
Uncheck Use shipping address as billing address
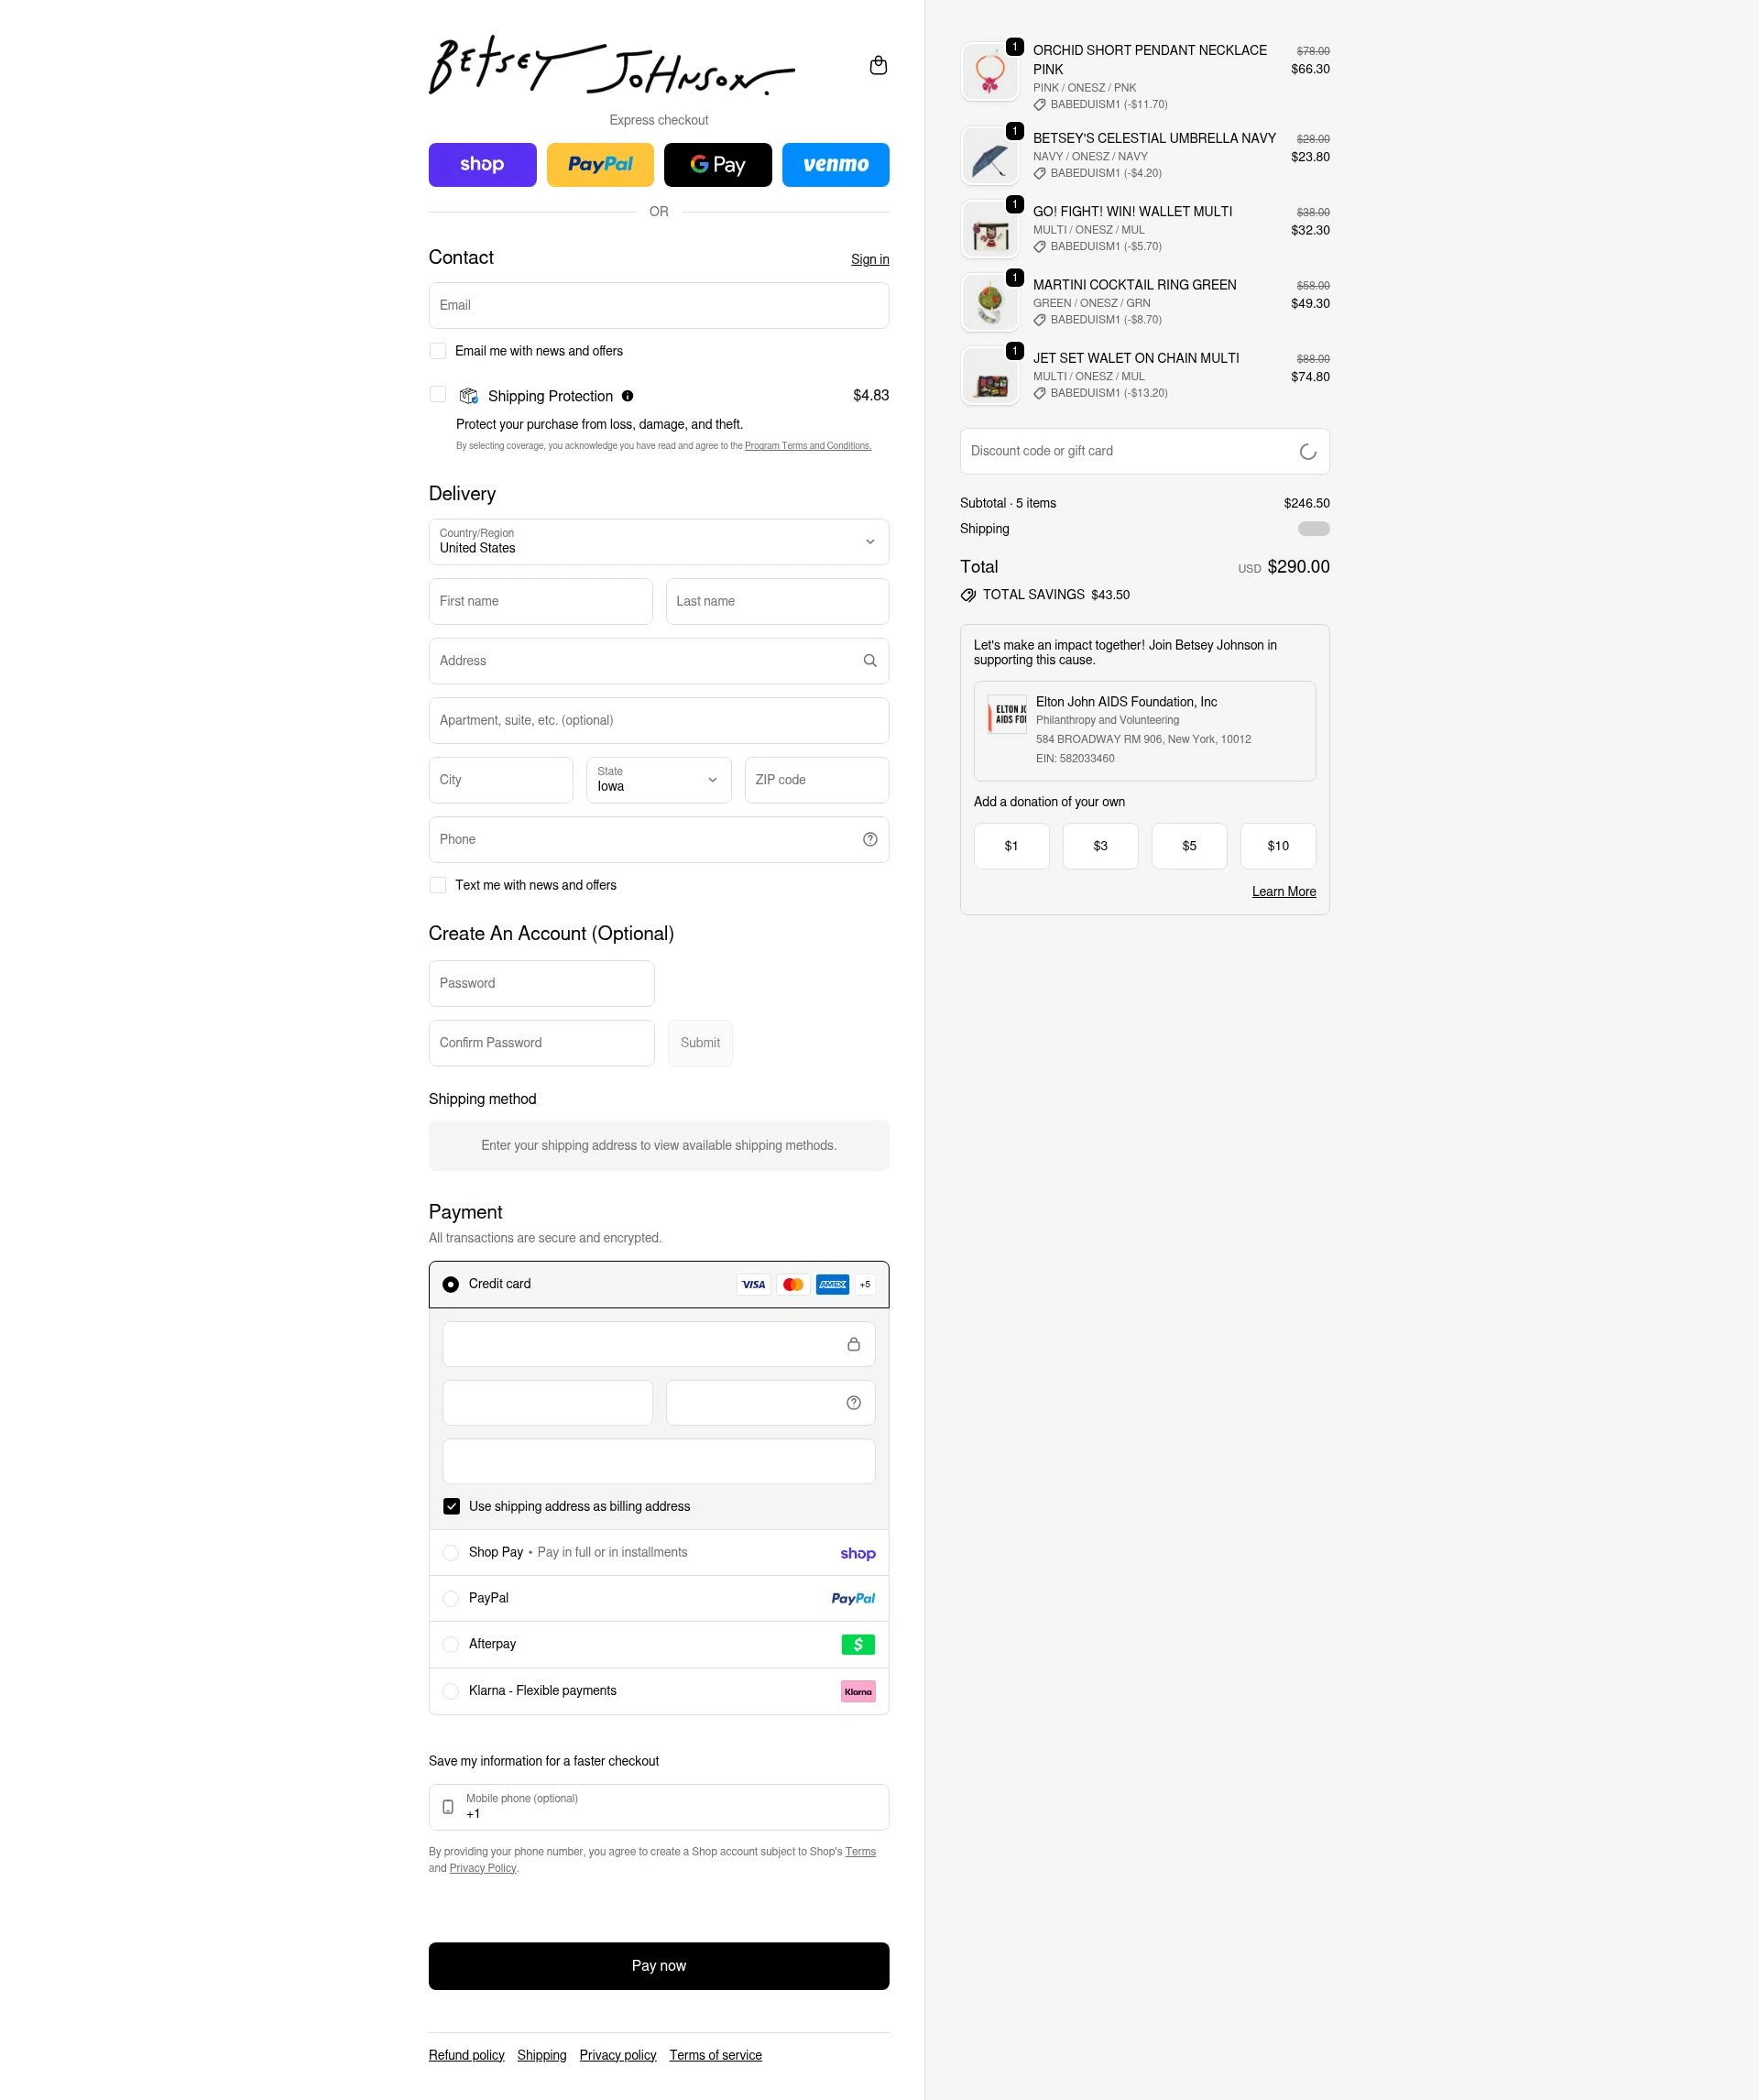452,1506
